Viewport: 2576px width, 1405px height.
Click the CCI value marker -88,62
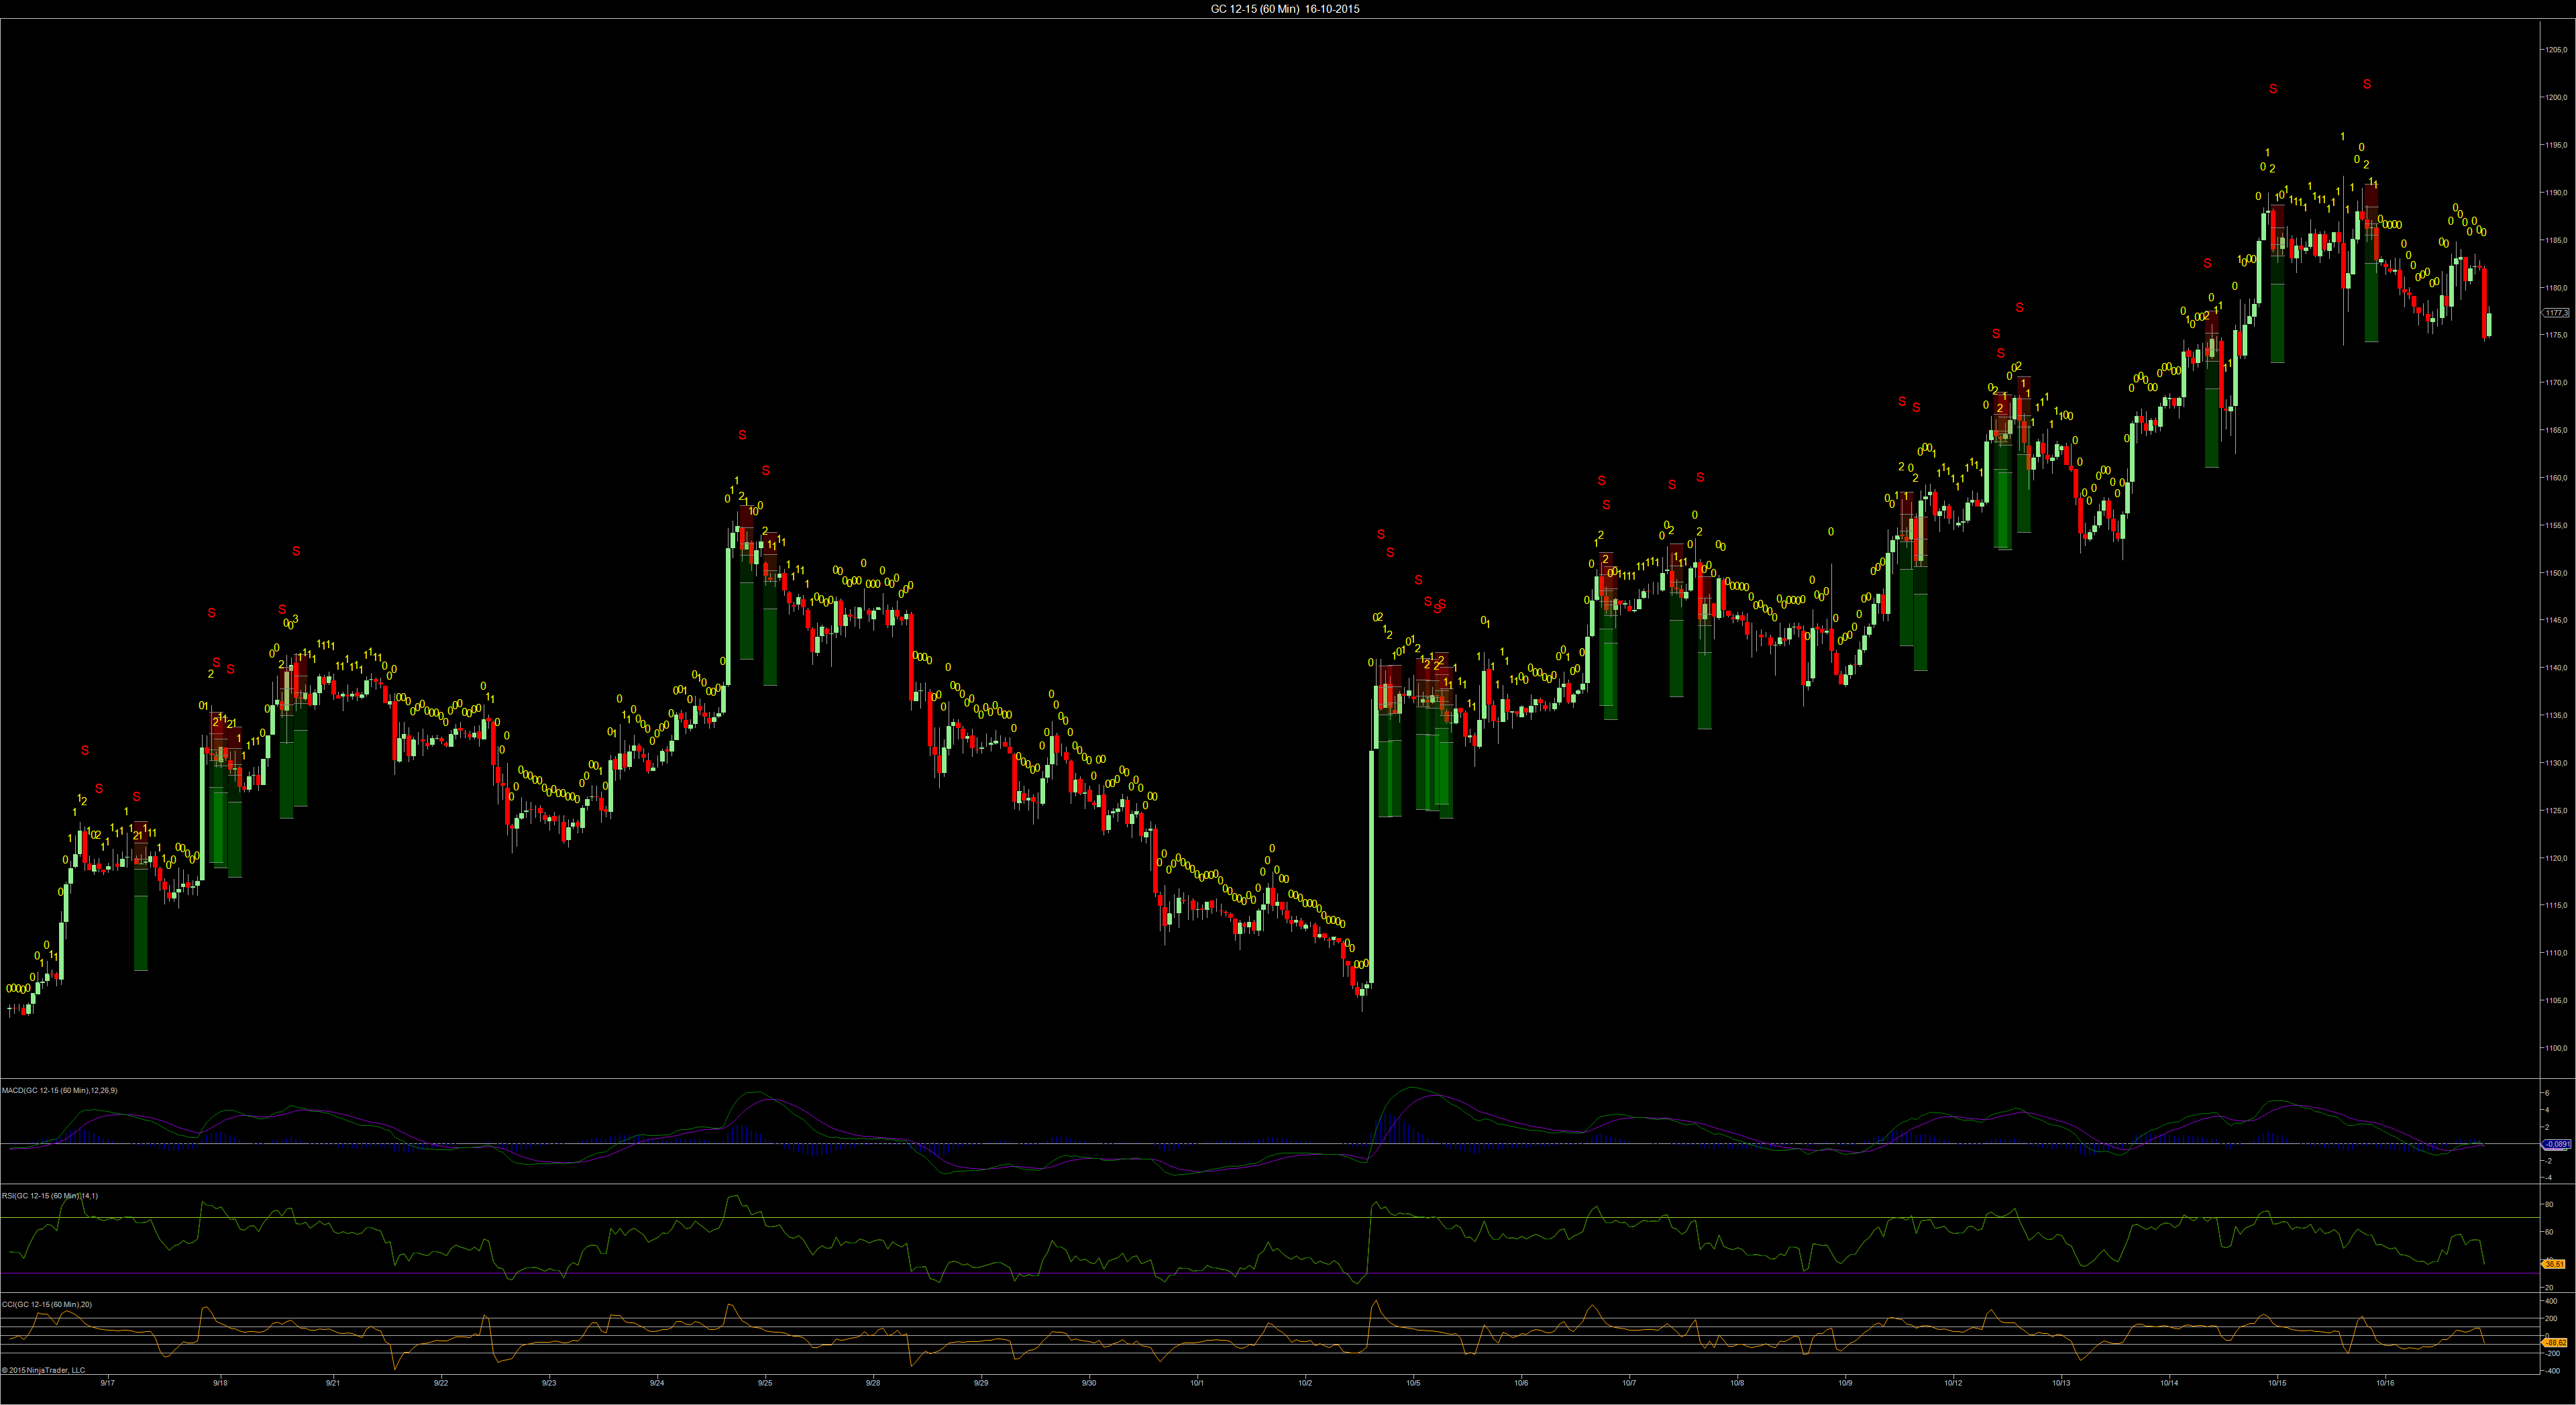click(x=2555, y=1342)
